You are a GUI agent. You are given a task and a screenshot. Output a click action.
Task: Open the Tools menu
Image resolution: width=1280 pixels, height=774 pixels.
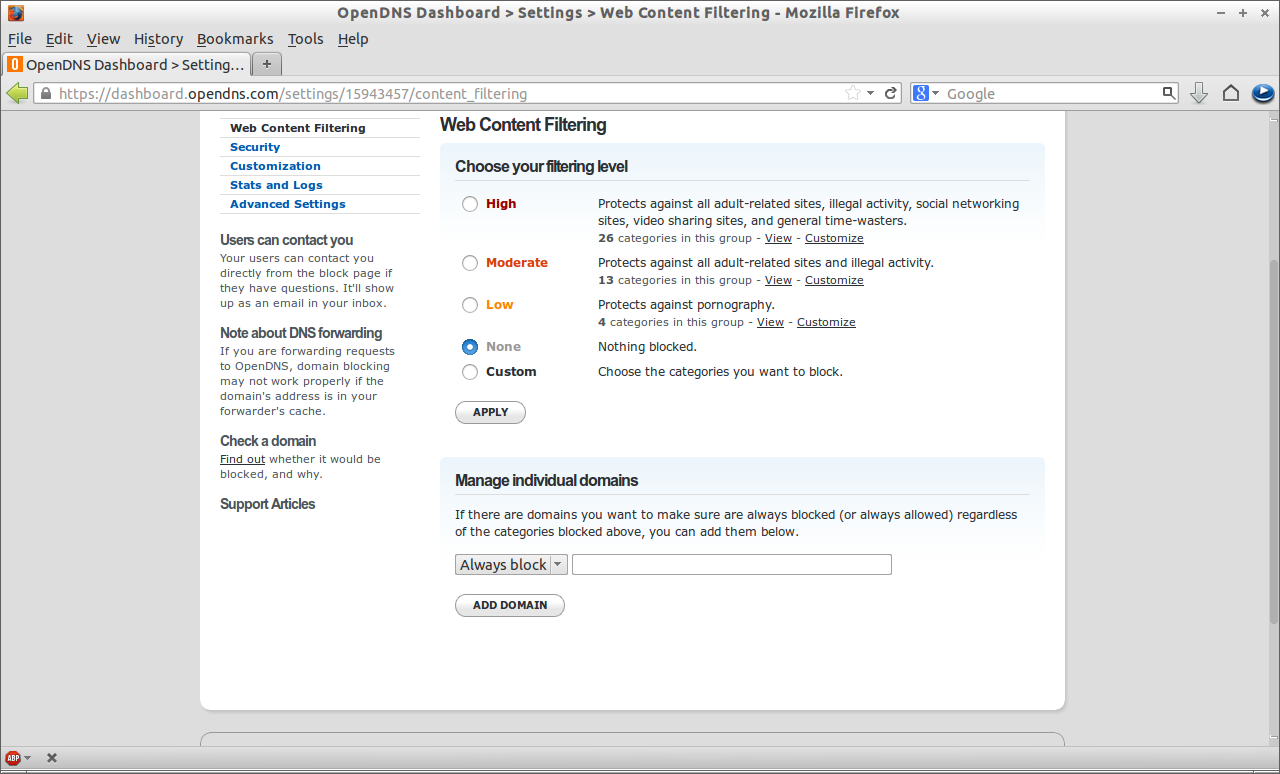305,39
